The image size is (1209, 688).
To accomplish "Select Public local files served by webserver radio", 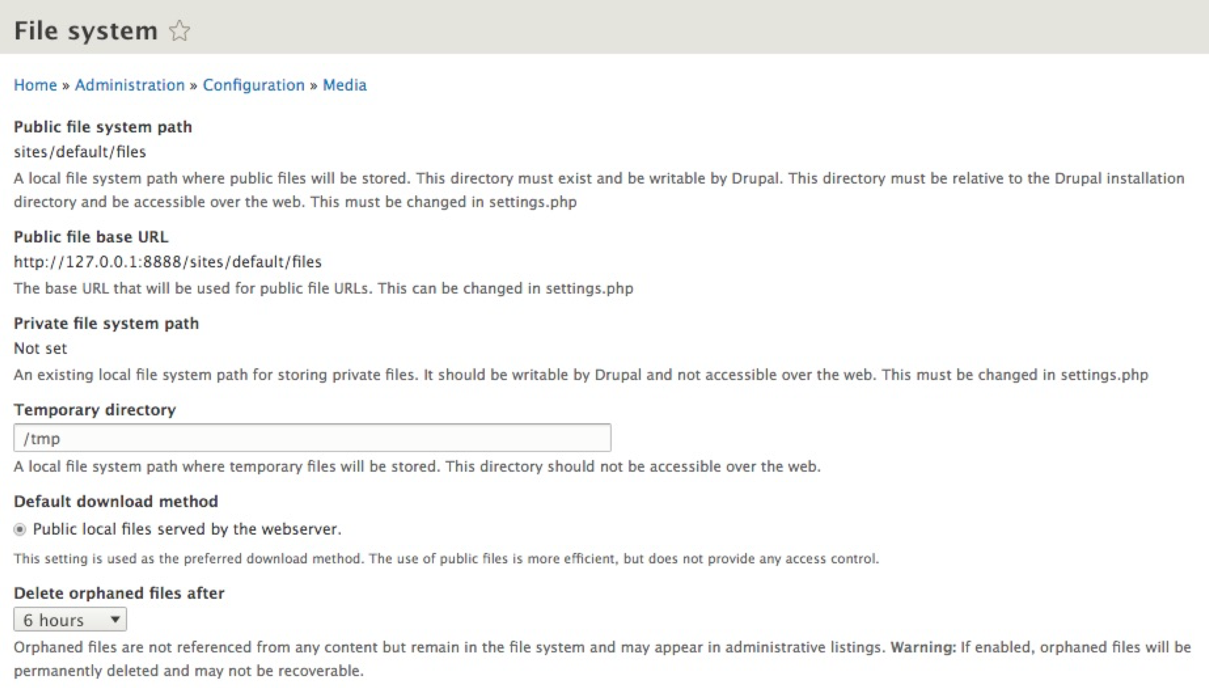I will pos(21,527).
